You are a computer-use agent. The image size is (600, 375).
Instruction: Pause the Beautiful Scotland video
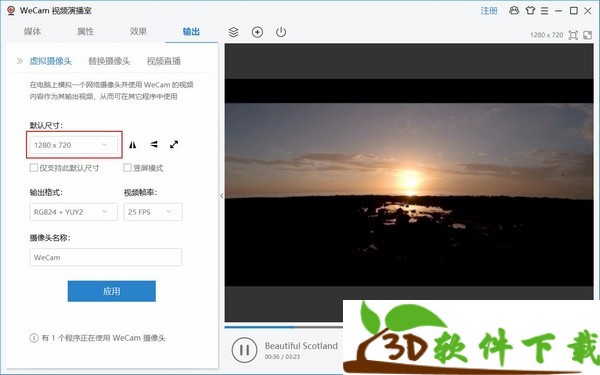(x=244, y=350)
